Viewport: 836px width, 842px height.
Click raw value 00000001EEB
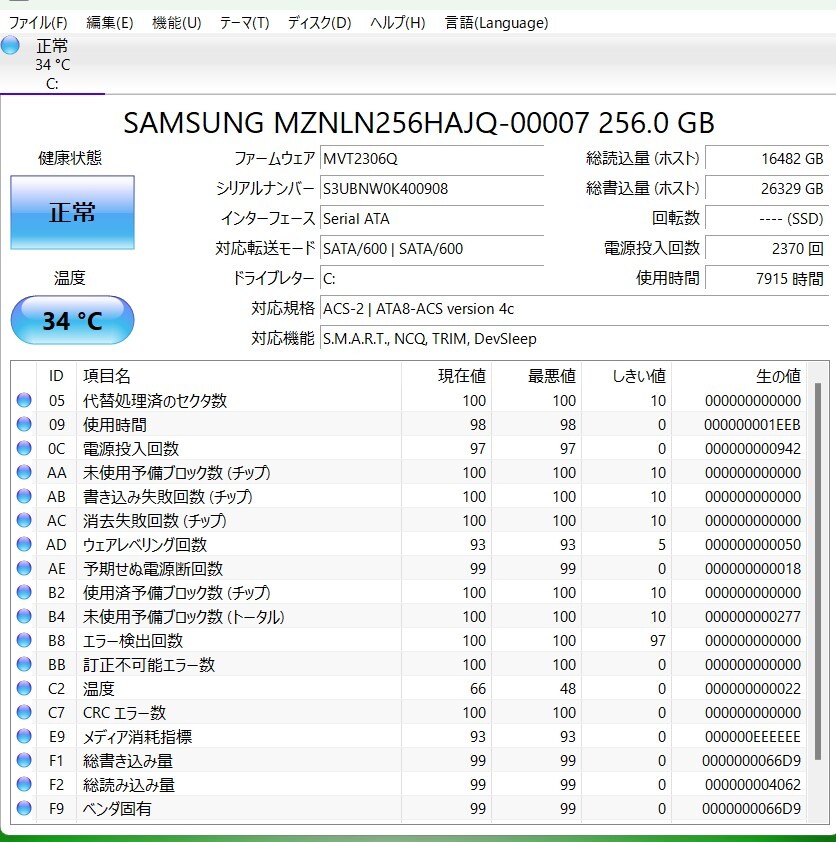pos(752,425)
